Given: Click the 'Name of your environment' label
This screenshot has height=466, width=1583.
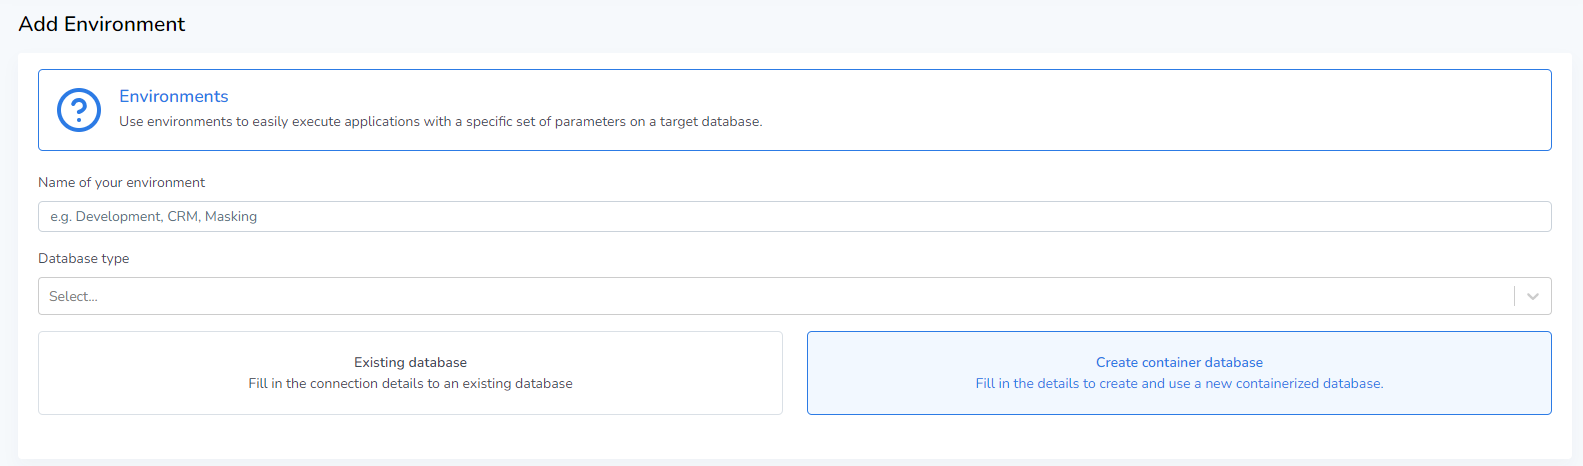Looking at the screenshot, I should click(x=121, y=183).
